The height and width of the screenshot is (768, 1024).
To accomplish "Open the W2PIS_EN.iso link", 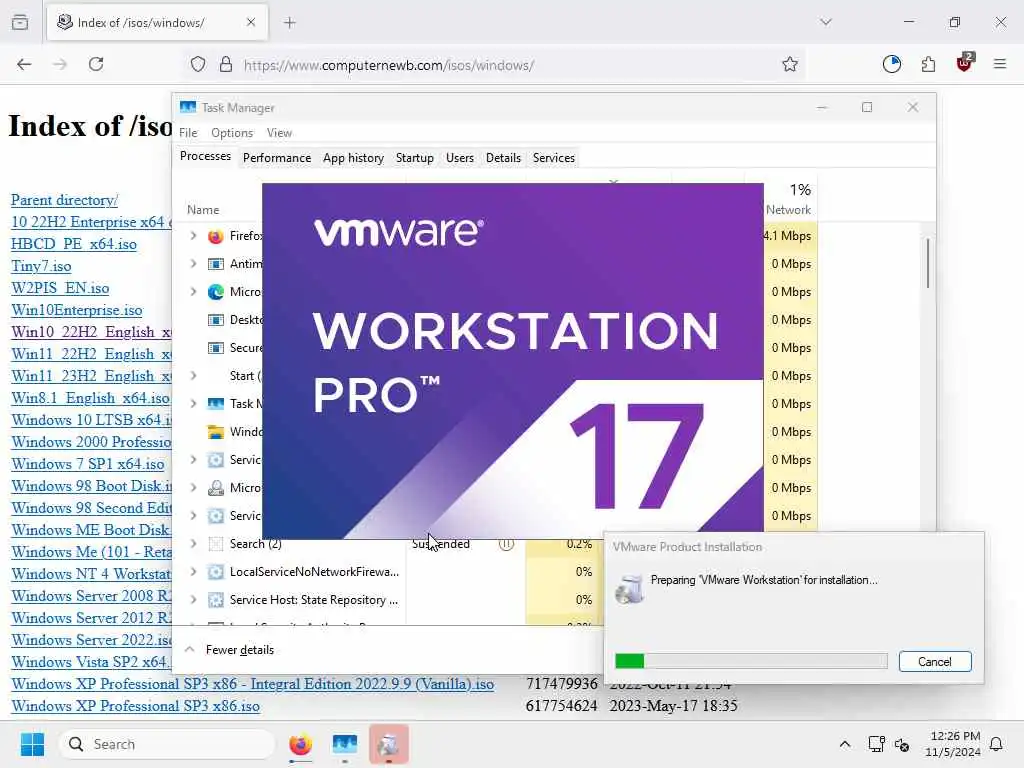I will point(60,288).
